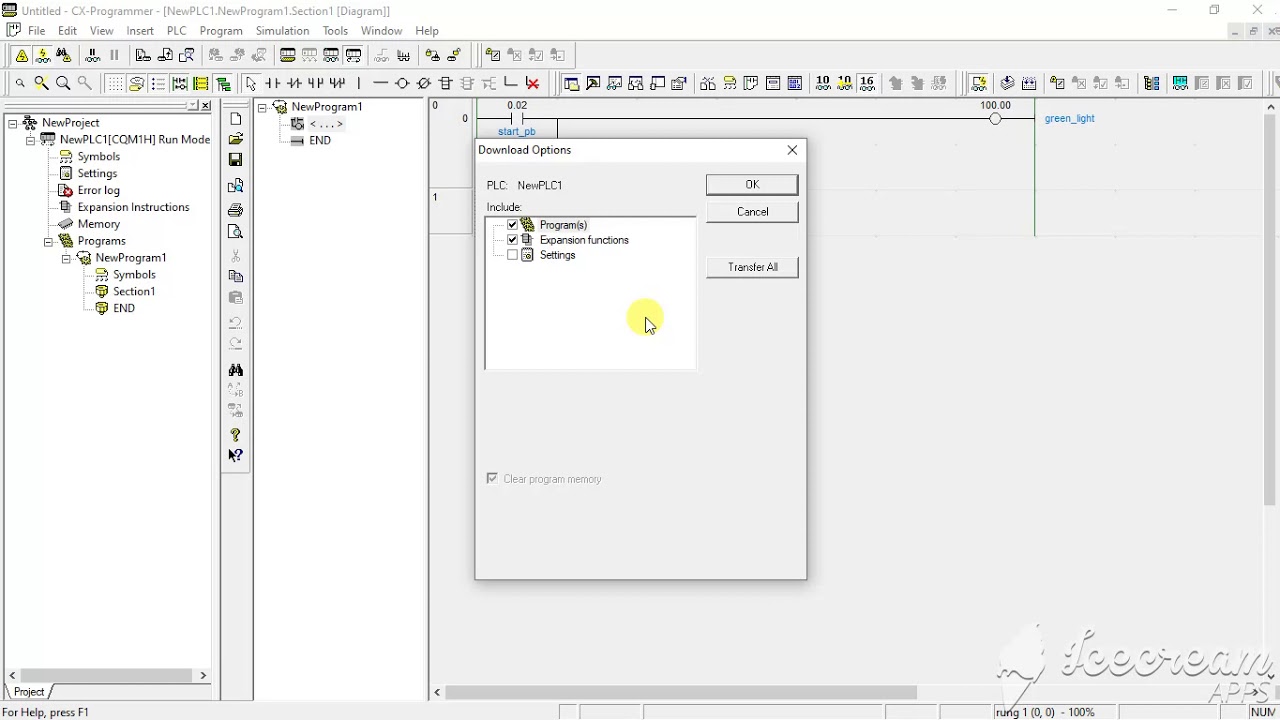Click OK in Download Options dialog

click(752, 184)
